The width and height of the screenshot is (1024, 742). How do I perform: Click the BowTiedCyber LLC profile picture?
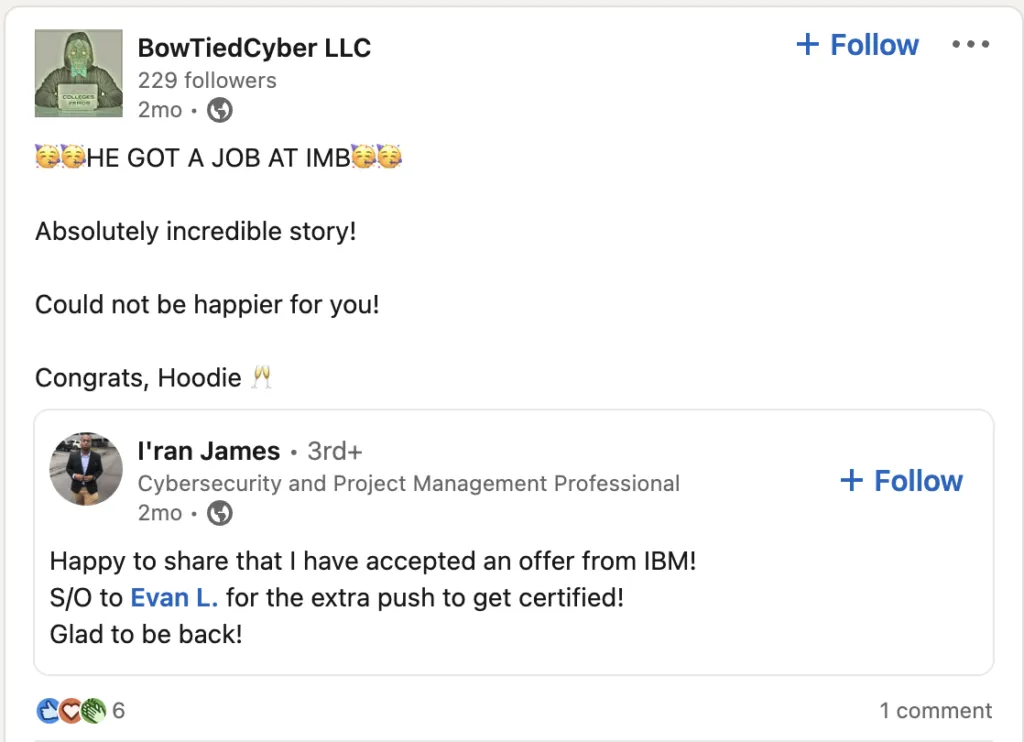click(x=78, y=73)
